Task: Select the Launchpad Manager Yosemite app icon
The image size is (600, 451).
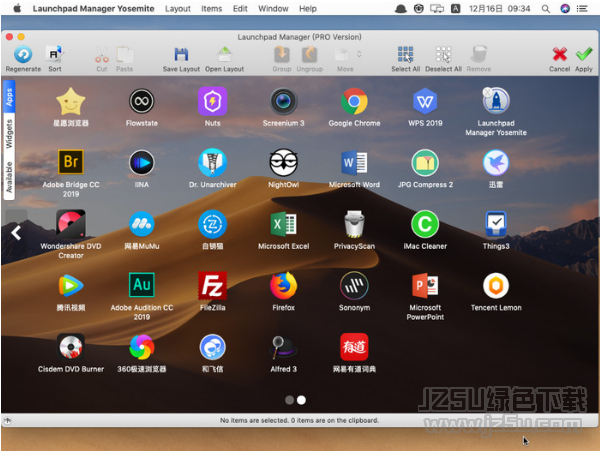Action: tap(496, 101)
